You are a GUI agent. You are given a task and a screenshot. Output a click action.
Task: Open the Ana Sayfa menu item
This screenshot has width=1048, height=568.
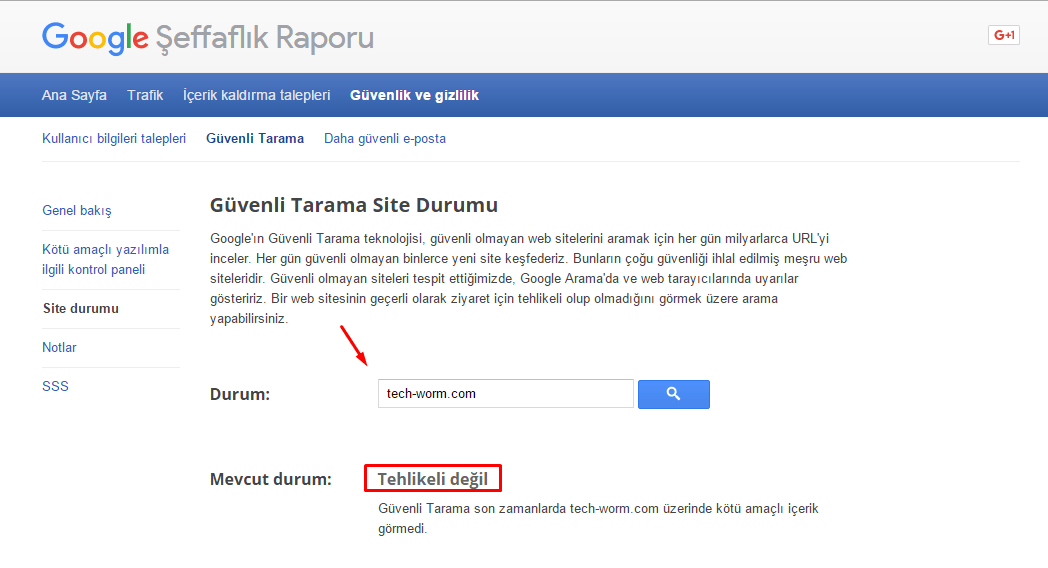(x=74, y=95)
